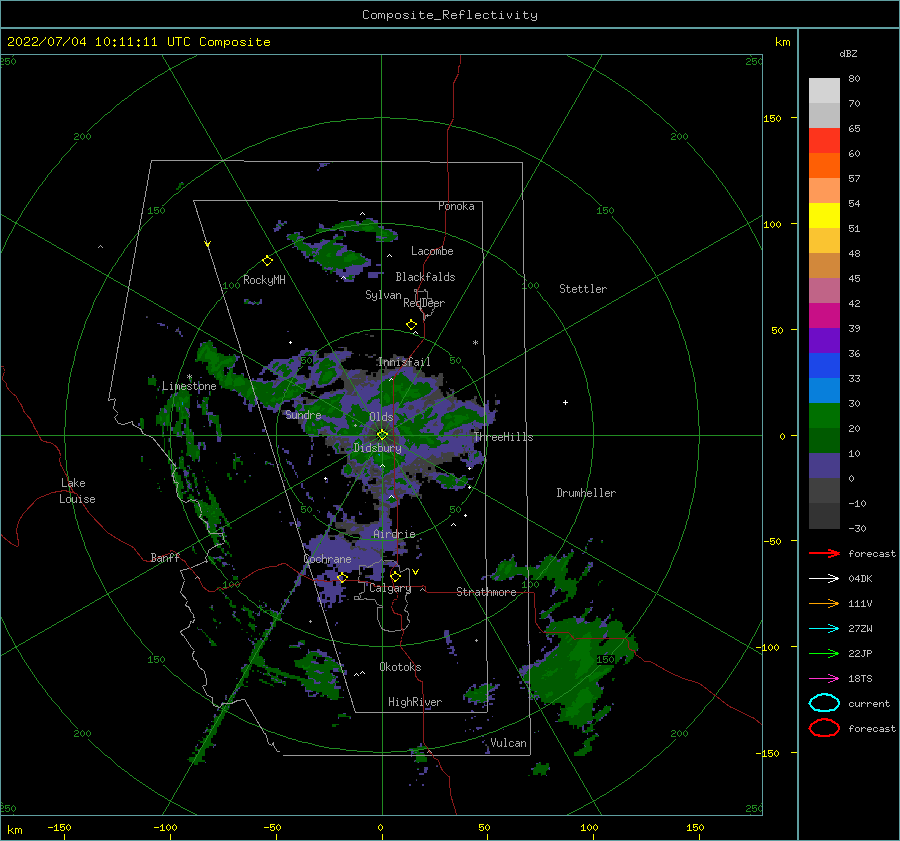Click the green 22JP arrow in legend
Viewport: 900px width, 841px height.
point(824,653)
